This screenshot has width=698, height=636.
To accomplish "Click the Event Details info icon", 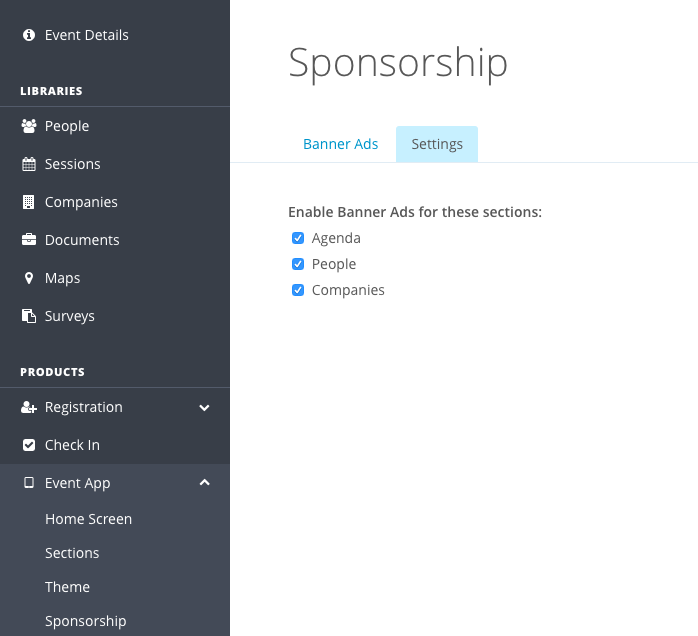I will [29, 35].
